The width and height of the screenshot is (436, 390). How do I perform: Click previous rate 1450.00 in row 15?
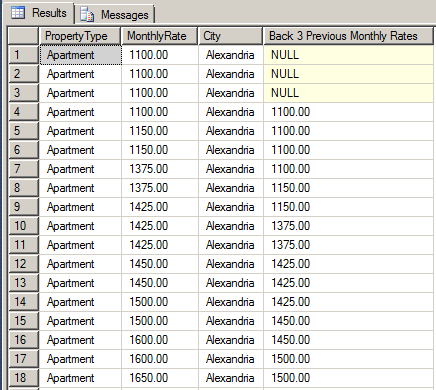click(x=348, y=321)
